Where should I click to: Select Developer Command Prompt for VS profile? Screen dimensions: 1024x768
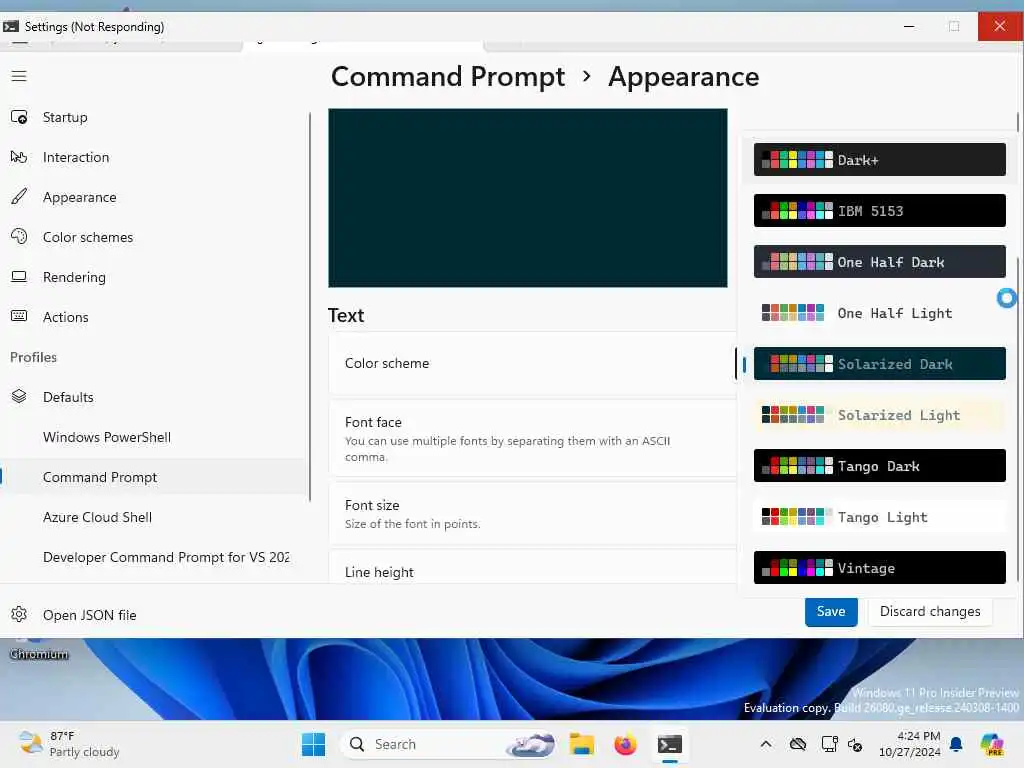click(153, 556)
